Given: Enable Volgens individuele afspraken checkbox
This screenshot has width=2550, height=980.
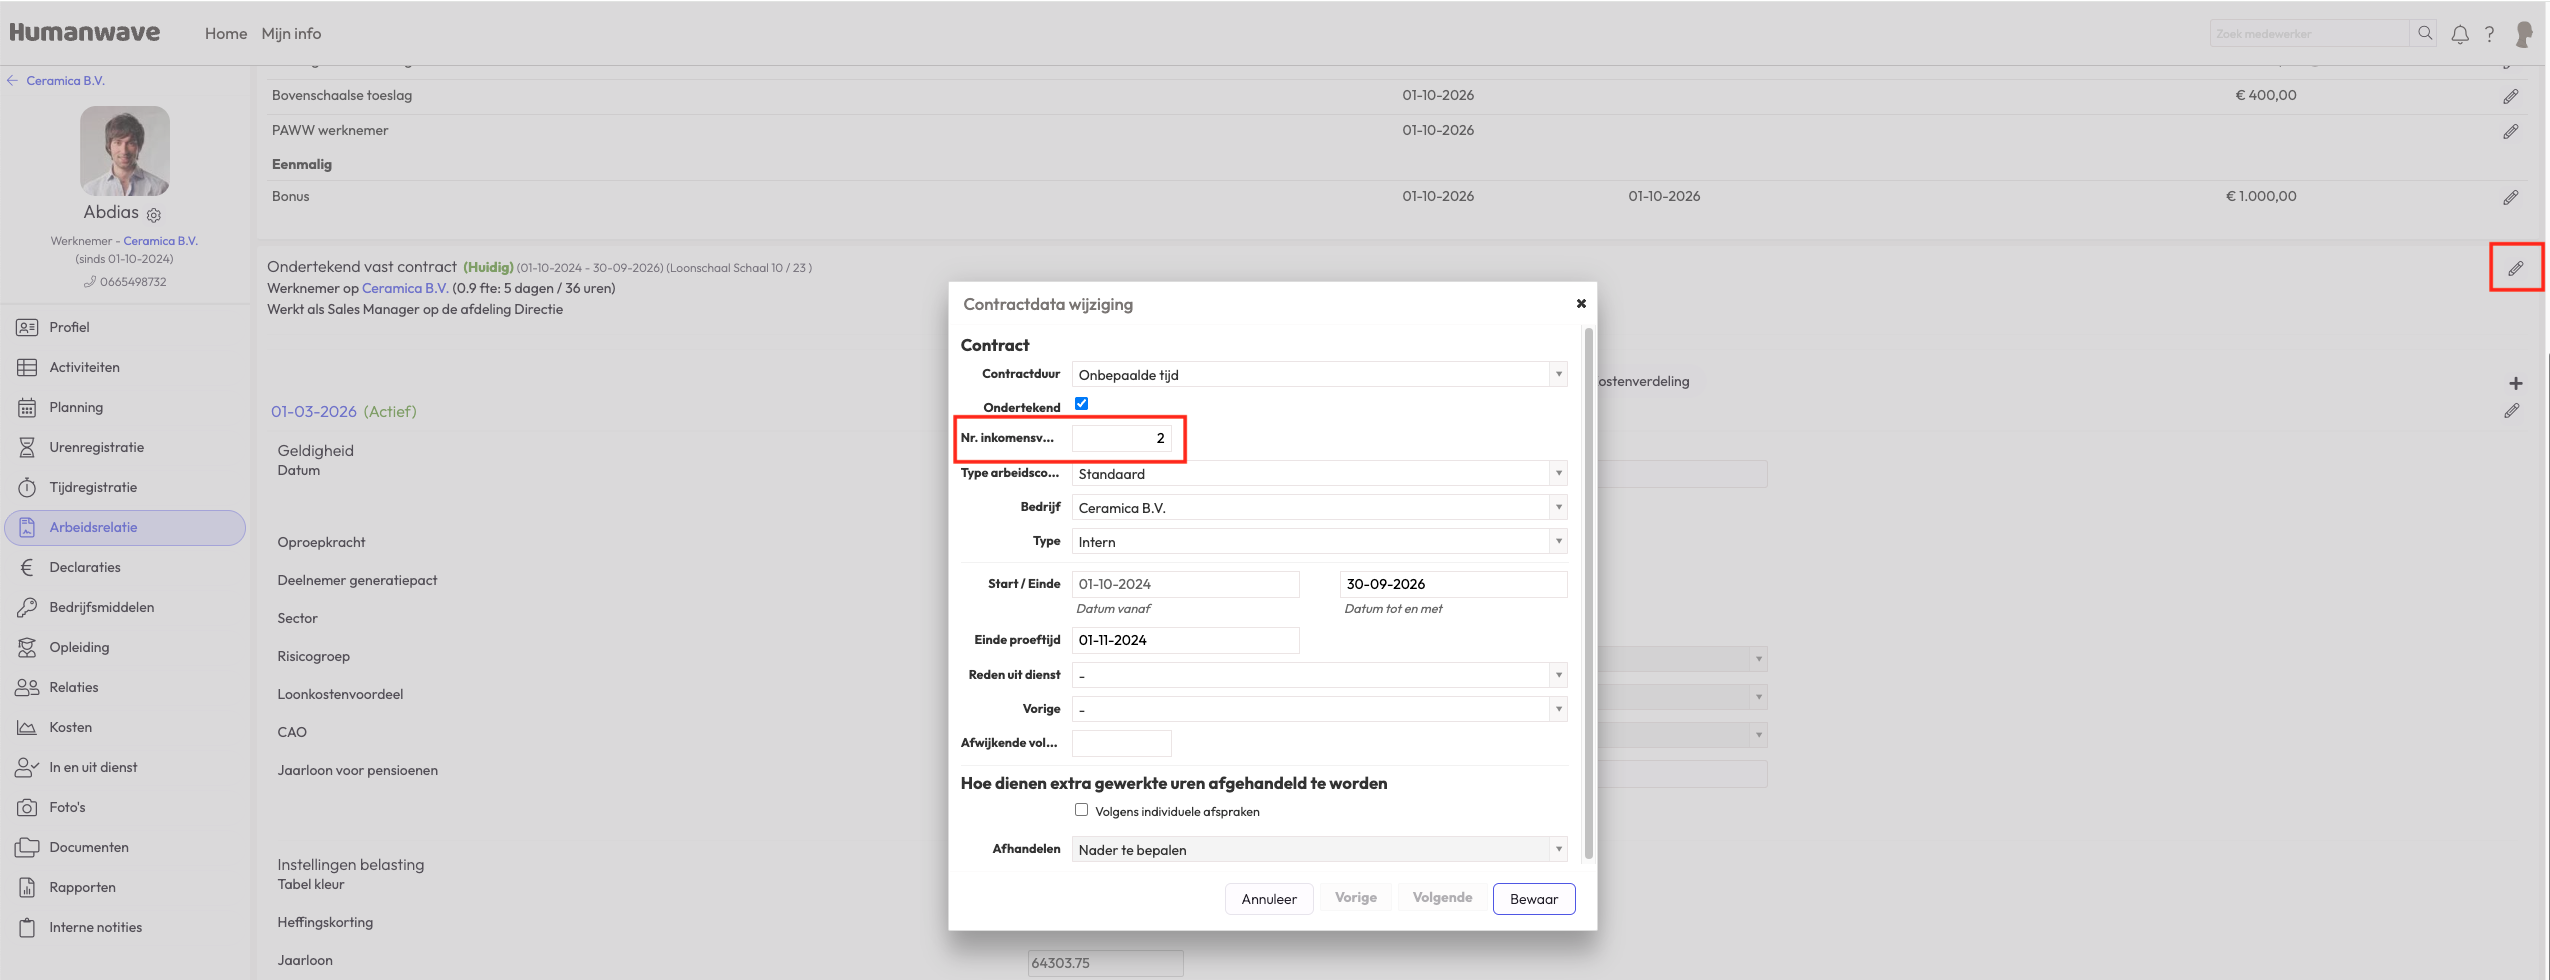Looking at the screenshot, I should tap(1081, 810).
